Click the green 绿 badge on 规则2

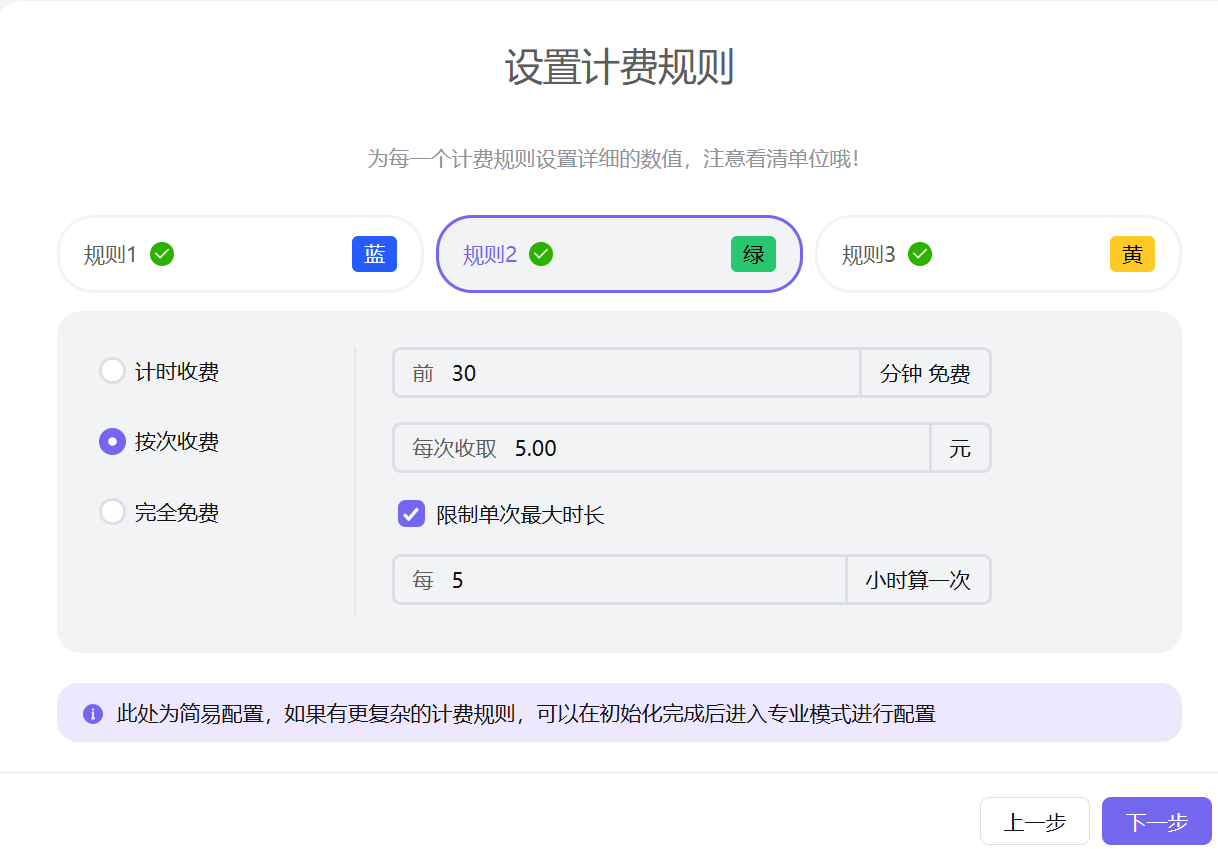pyautogui.click(x=753, y=254)
